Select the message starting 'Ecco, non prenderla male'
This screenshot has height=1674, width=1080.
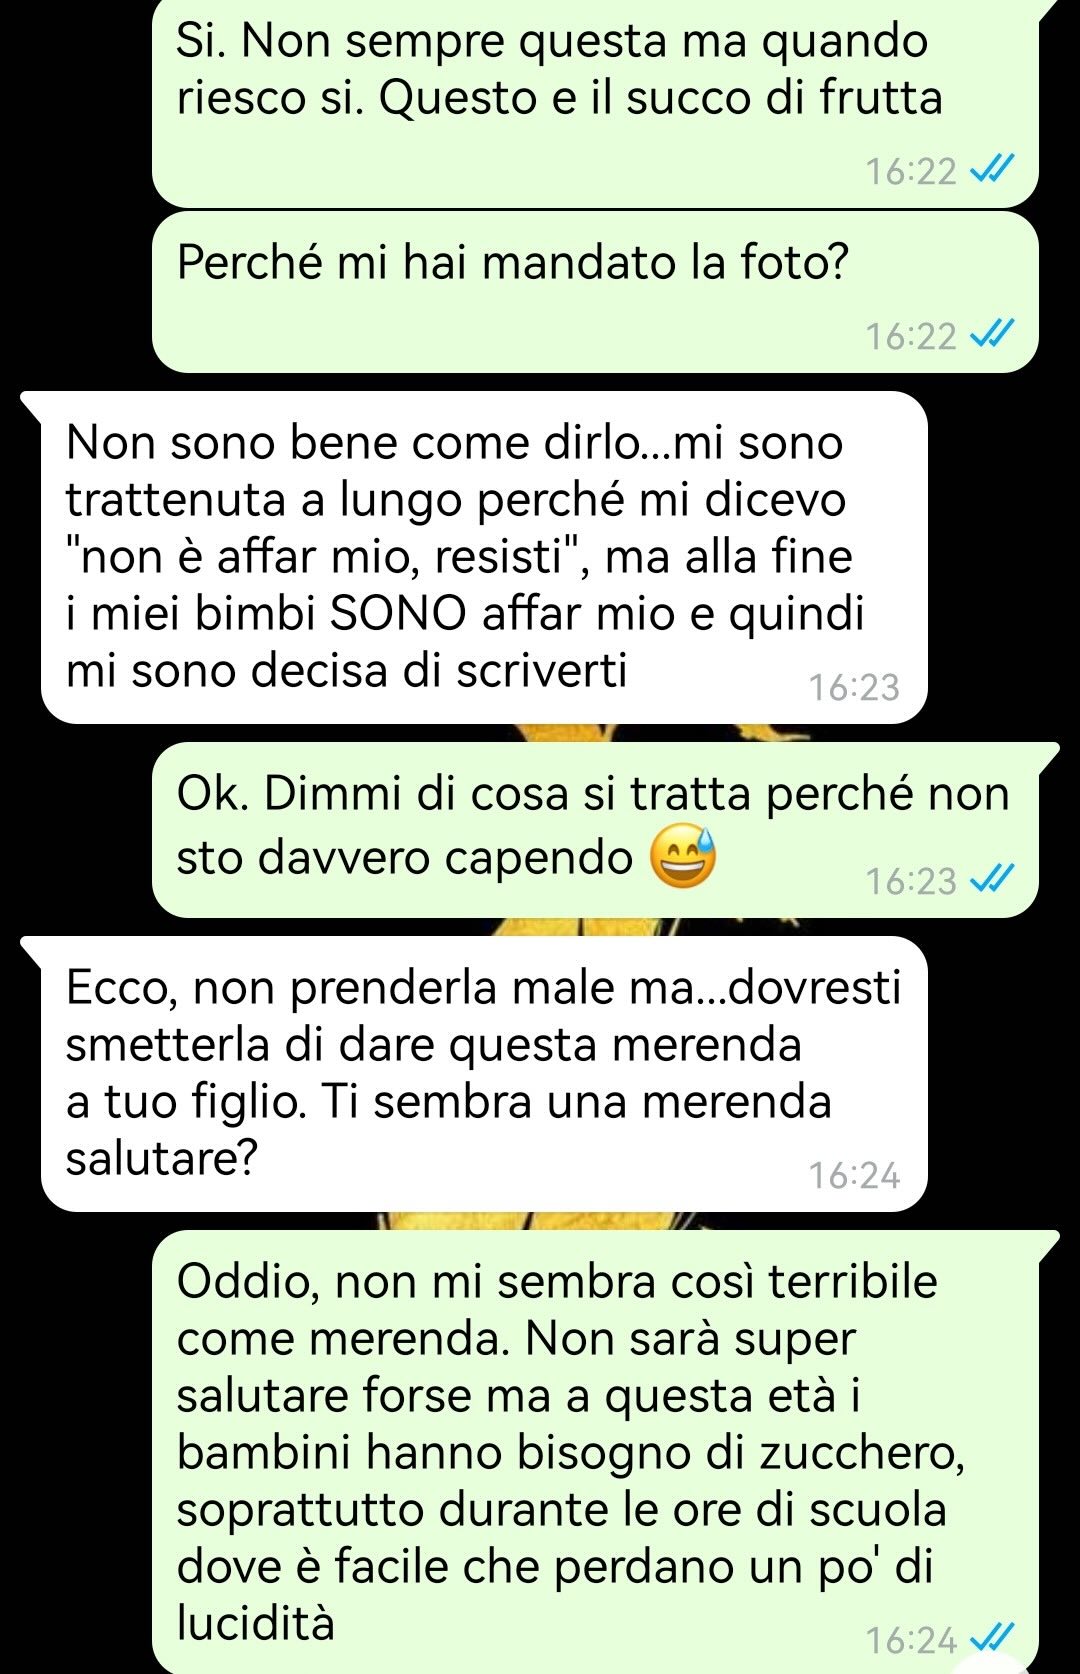484,1074
